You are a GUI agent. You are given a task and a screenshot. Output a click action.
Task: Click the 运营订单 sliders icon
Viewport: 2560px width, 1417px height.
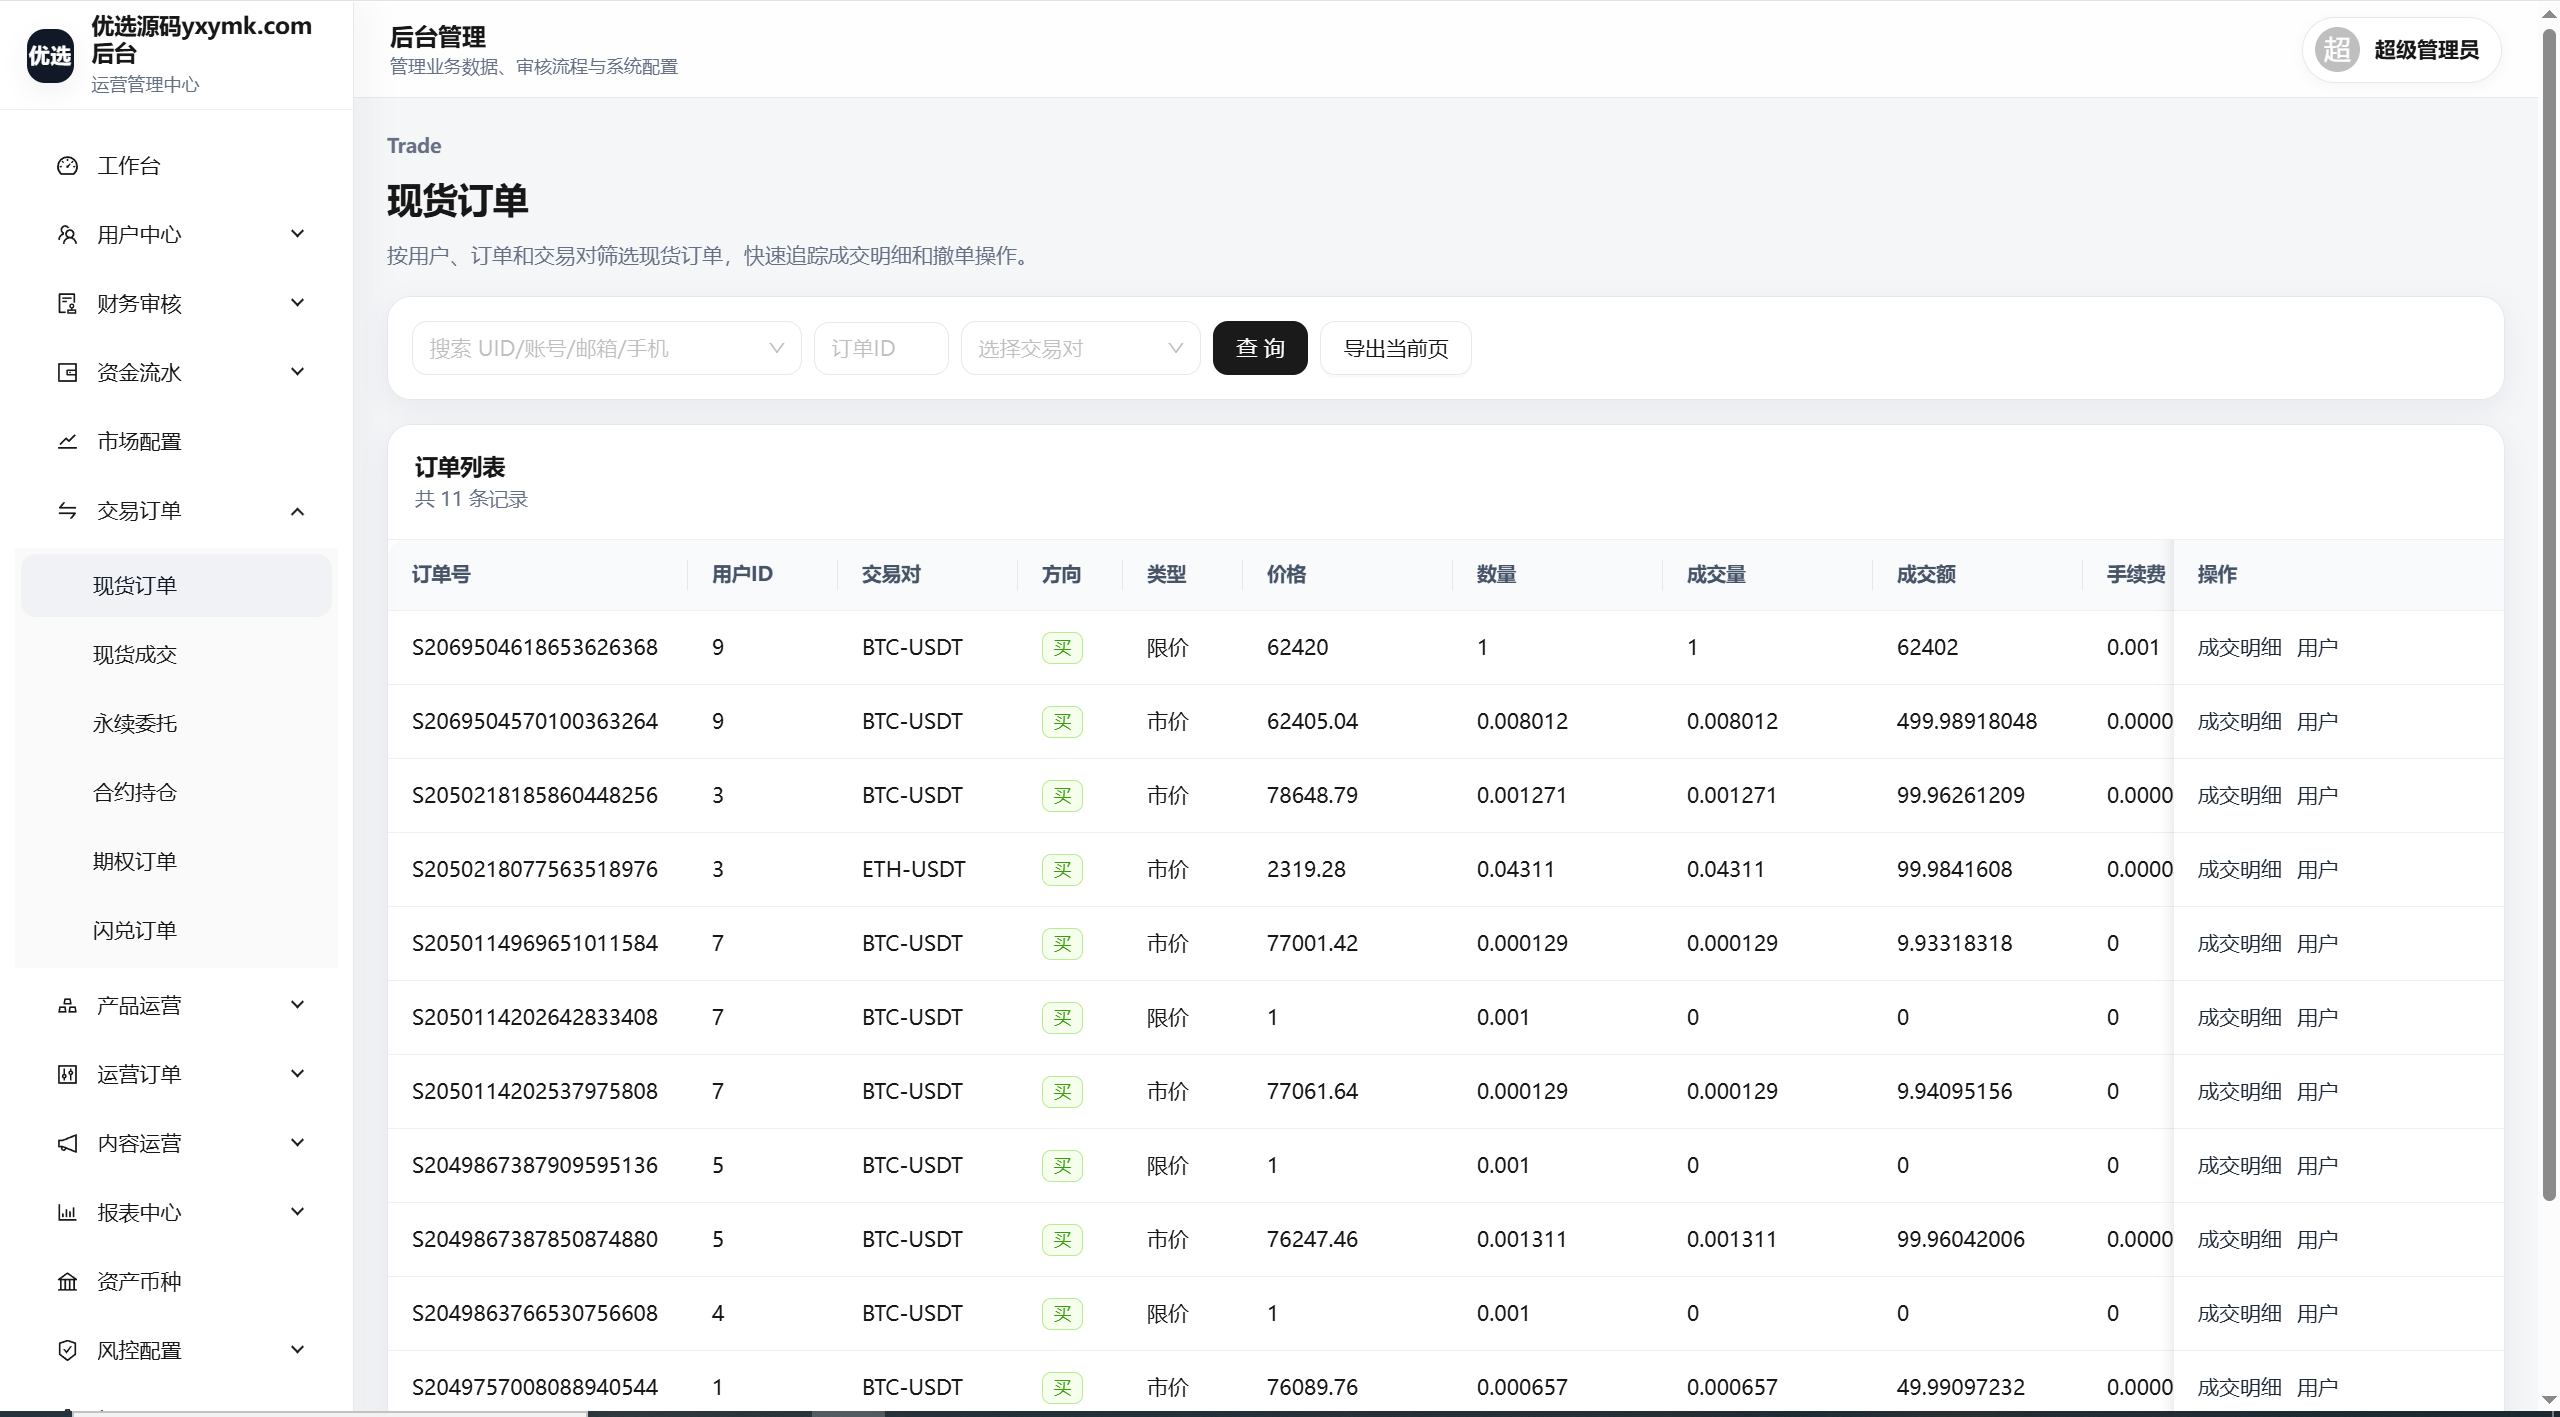pyautogui.click(x=67, y=1075)
